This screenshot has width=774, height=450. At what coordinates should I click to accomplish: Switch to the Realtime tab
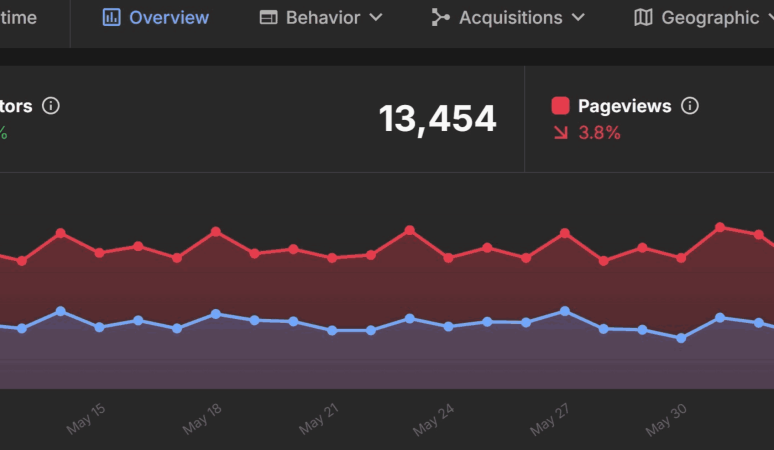point(20,18)
